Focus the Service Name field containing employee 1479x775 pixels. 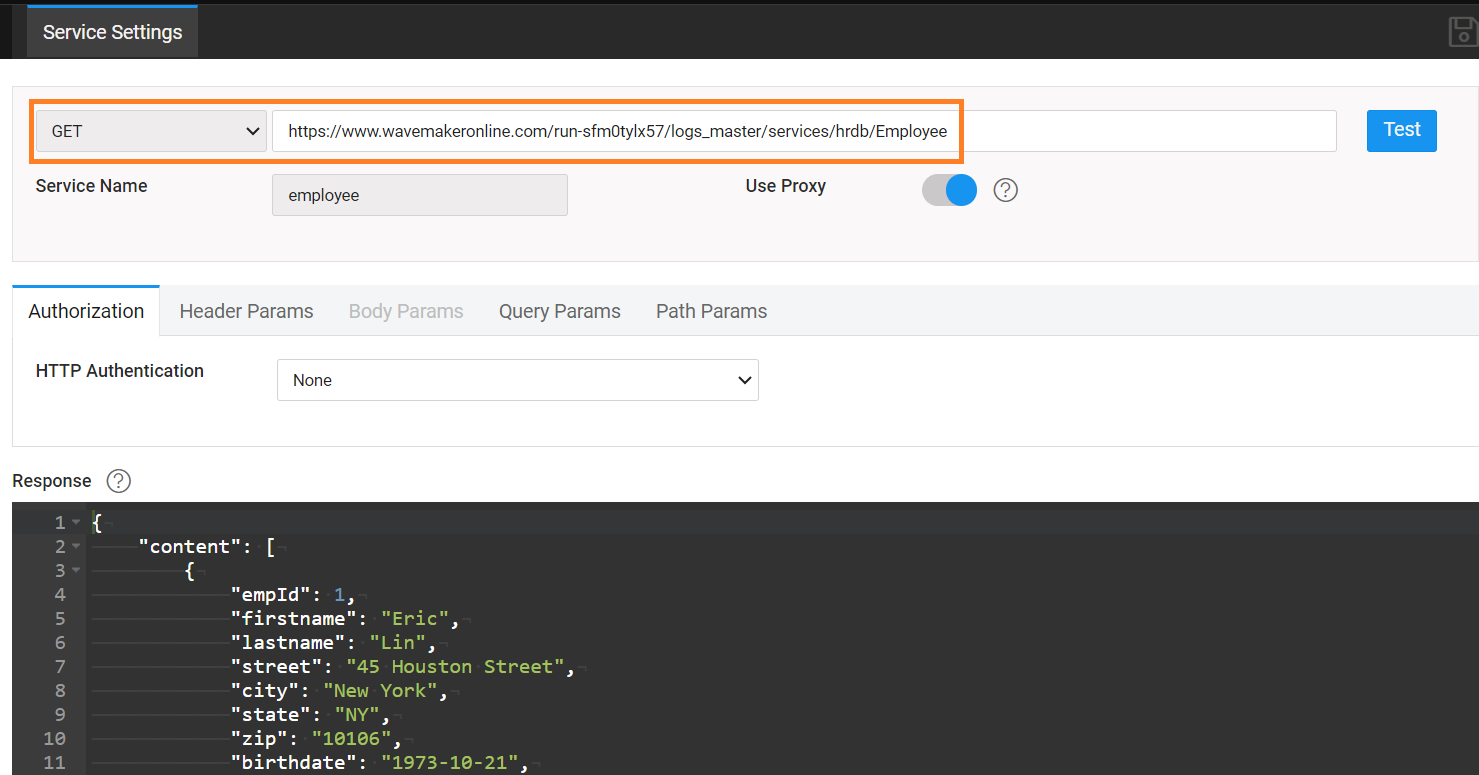[x=419, y=195]
